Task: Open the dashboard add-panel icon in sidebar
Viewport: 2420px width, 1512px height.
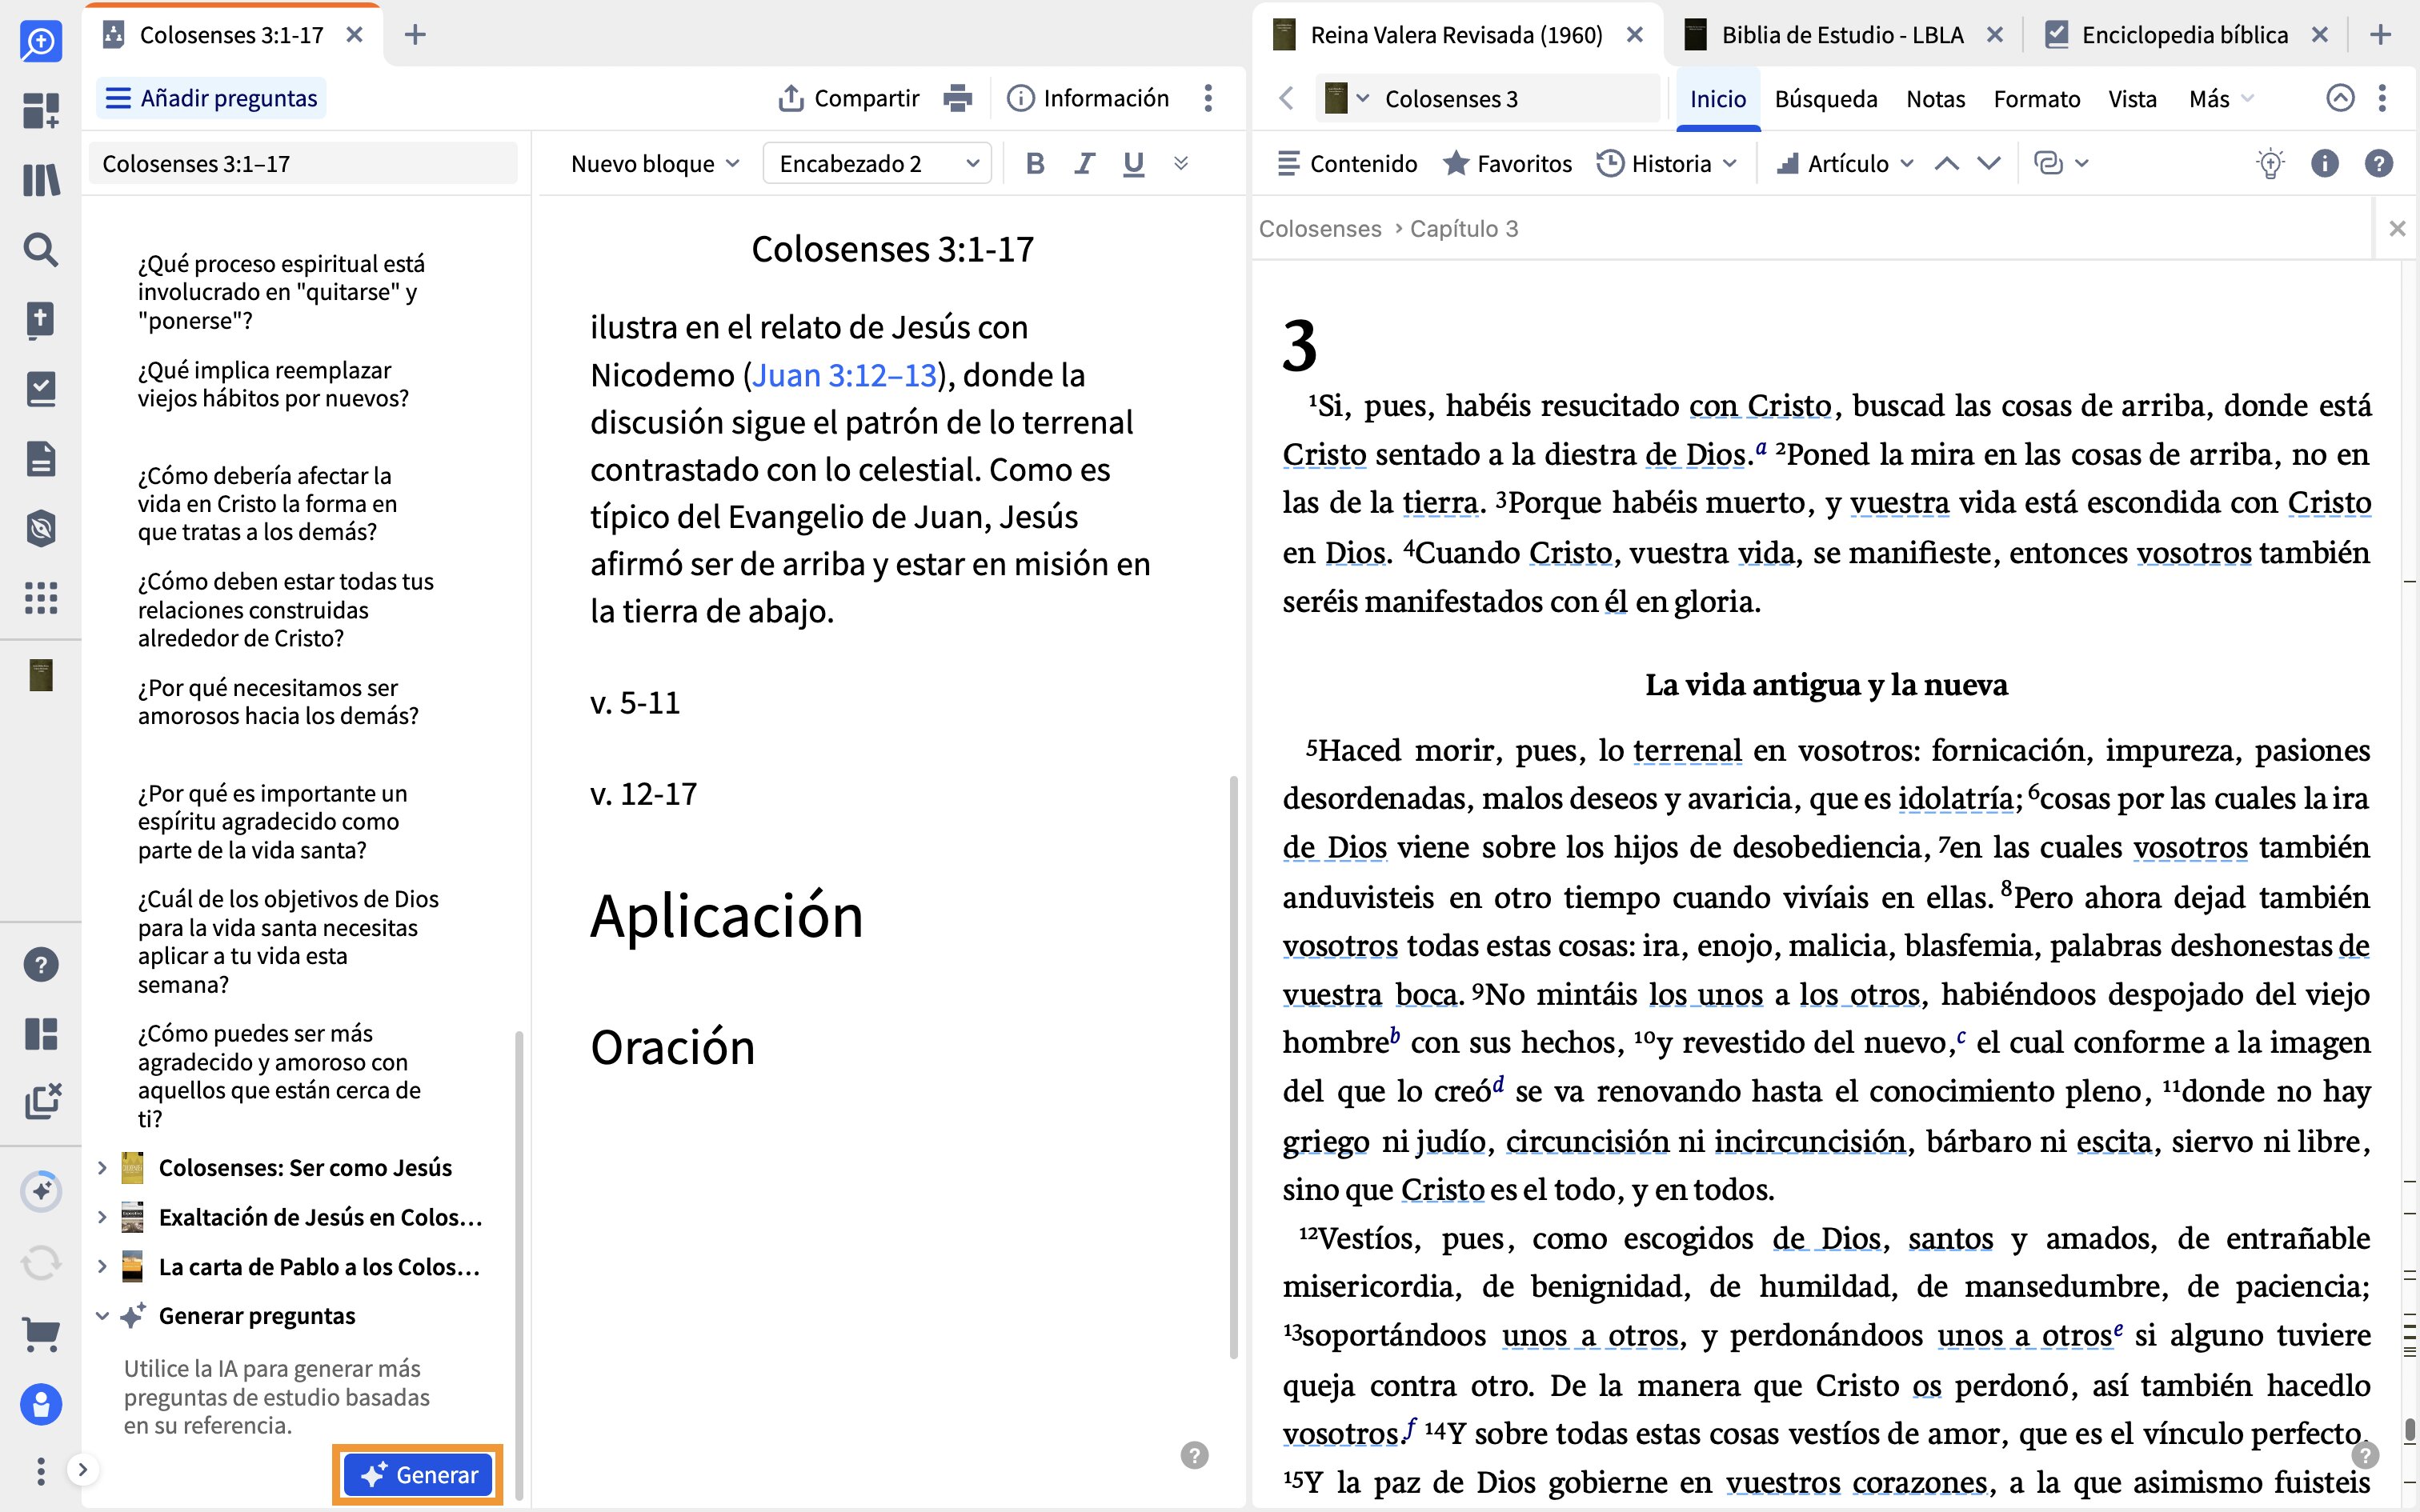Action: point(41,110)
